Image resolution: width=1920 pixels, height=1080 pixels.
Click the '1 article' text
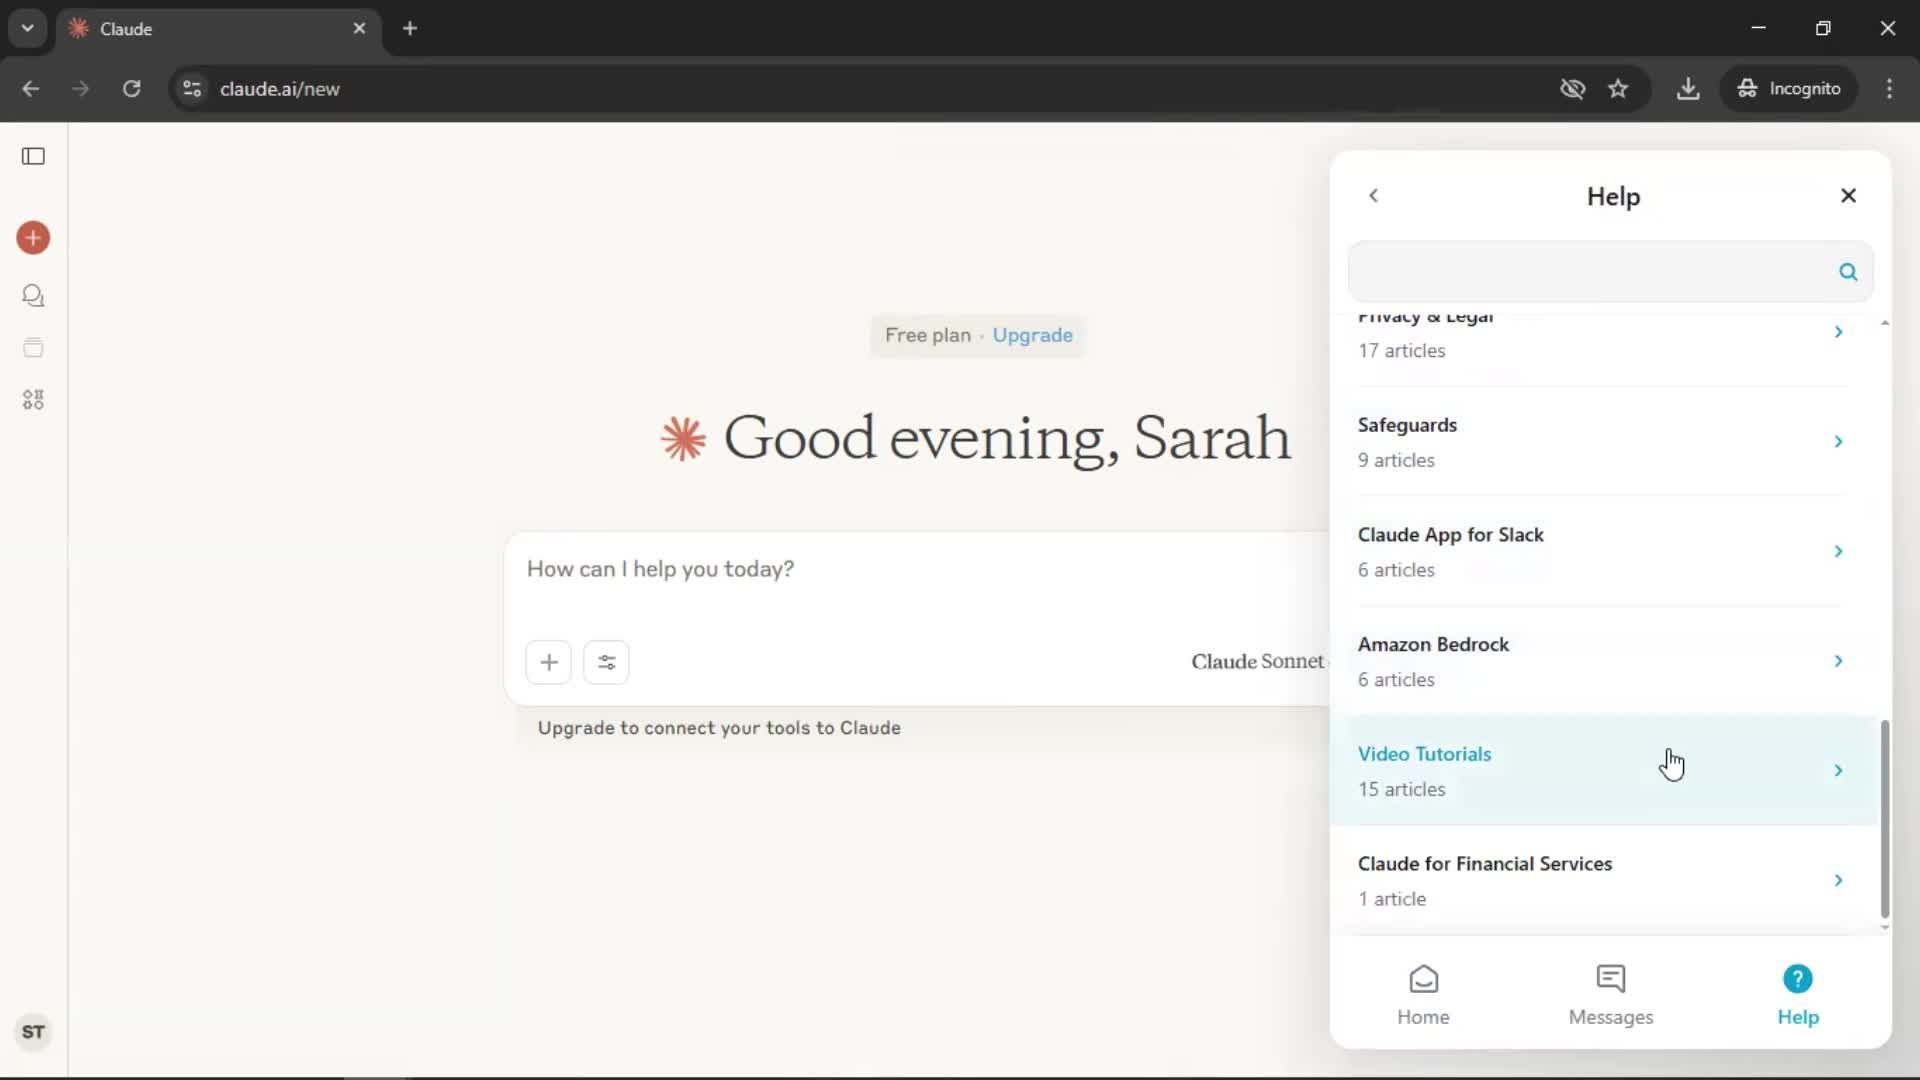tap(1392, 899)
